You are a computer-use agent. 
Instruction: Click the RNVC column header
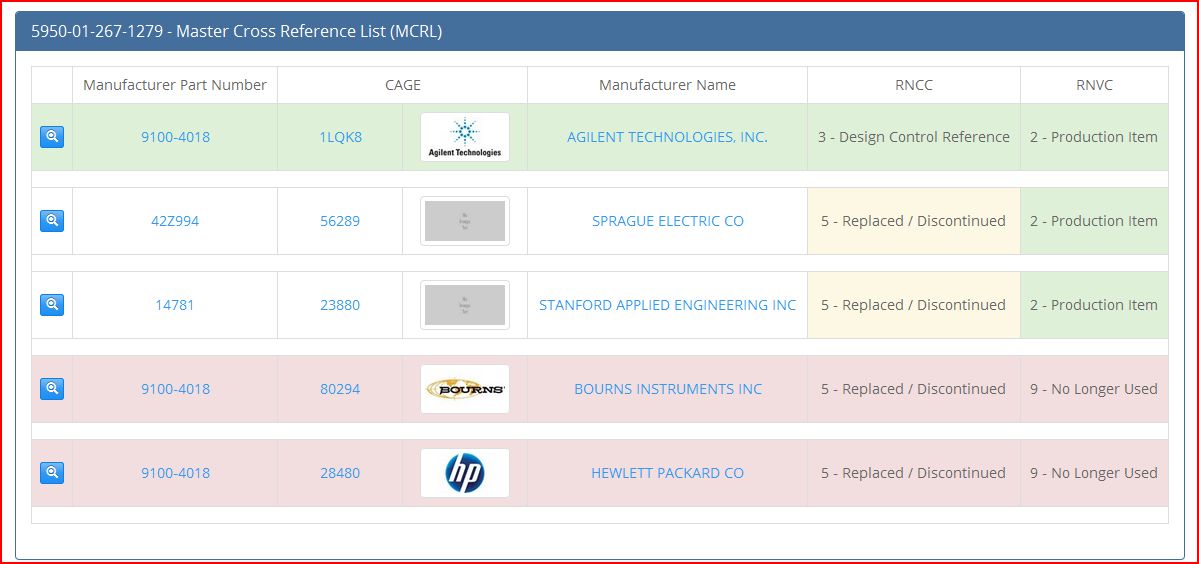[x=1094, y=85]
